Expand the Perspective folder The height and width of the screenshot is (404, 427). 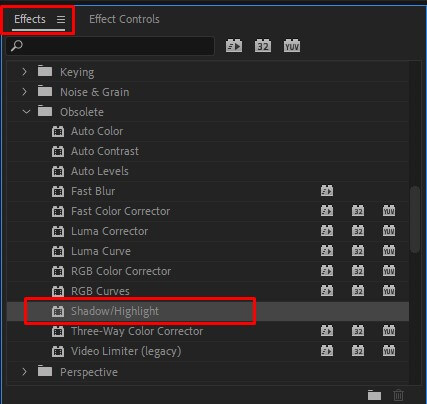click(24, 371)
